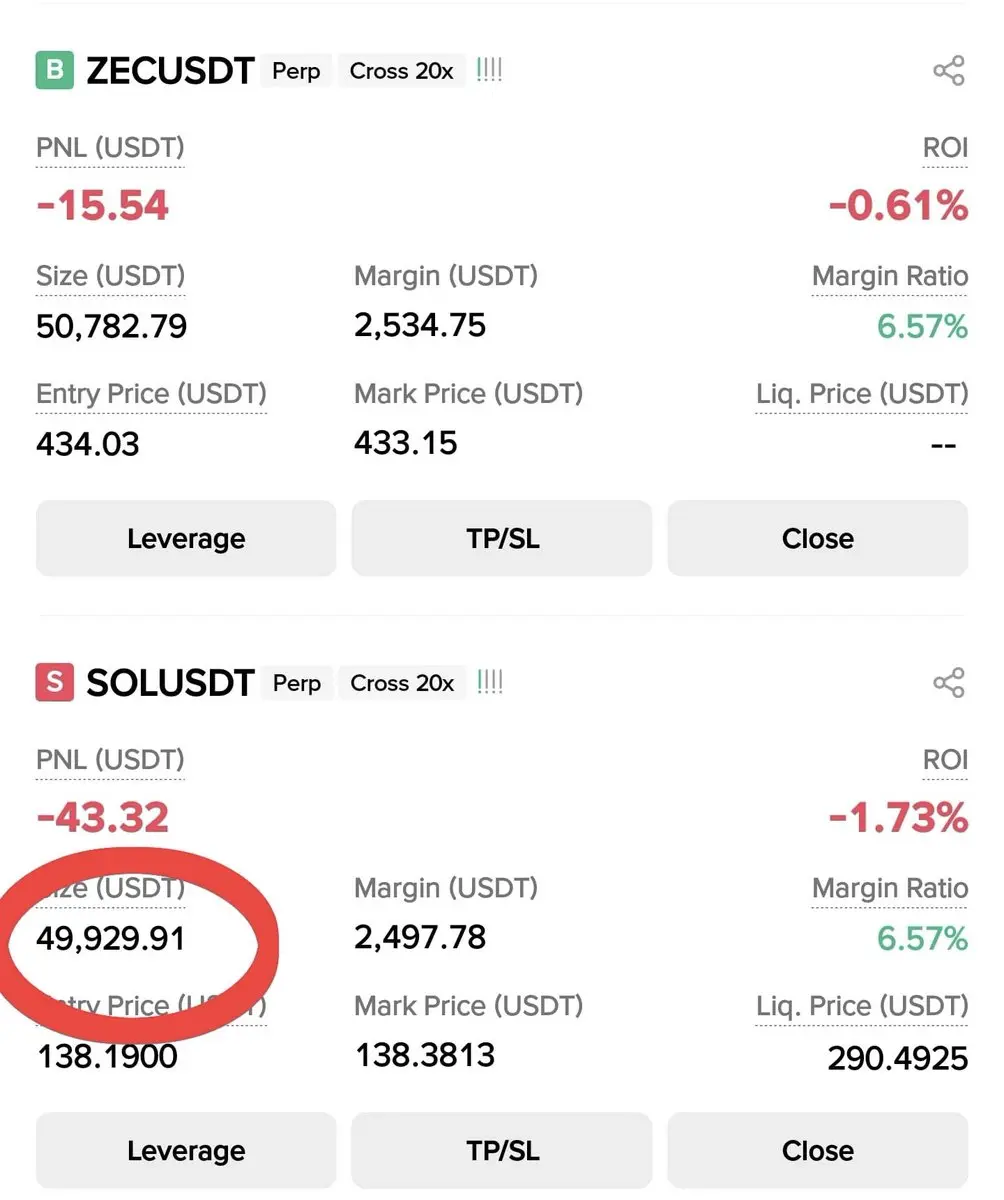
Task: Tap ZECUSDT Margin Ratio label
Action: tap(889, 277)
